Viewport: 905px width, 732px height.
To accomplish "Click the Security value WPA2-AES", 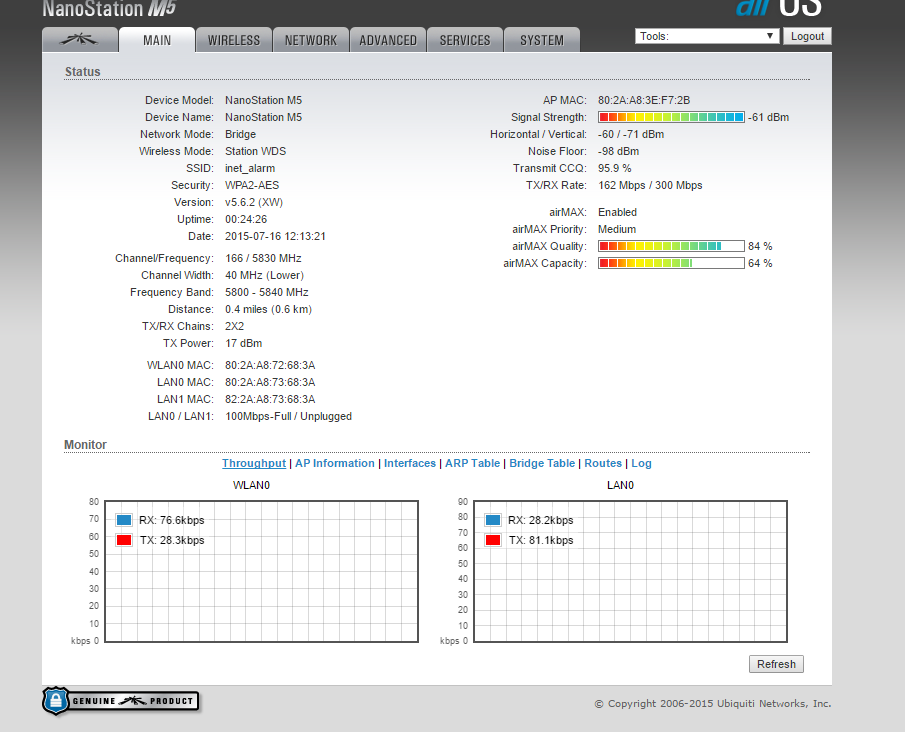I will click(x=252, y=185).
